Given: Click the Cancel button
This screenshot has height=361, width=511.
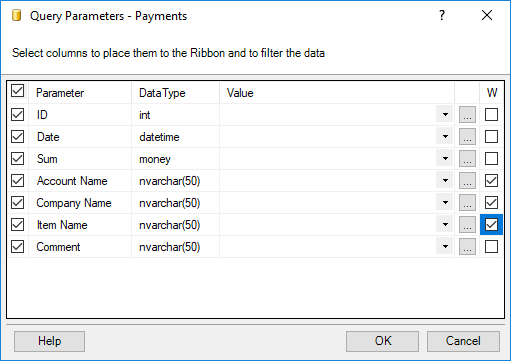Looking at the screenshot, I should pyautogui.click(x=463, y=341).
